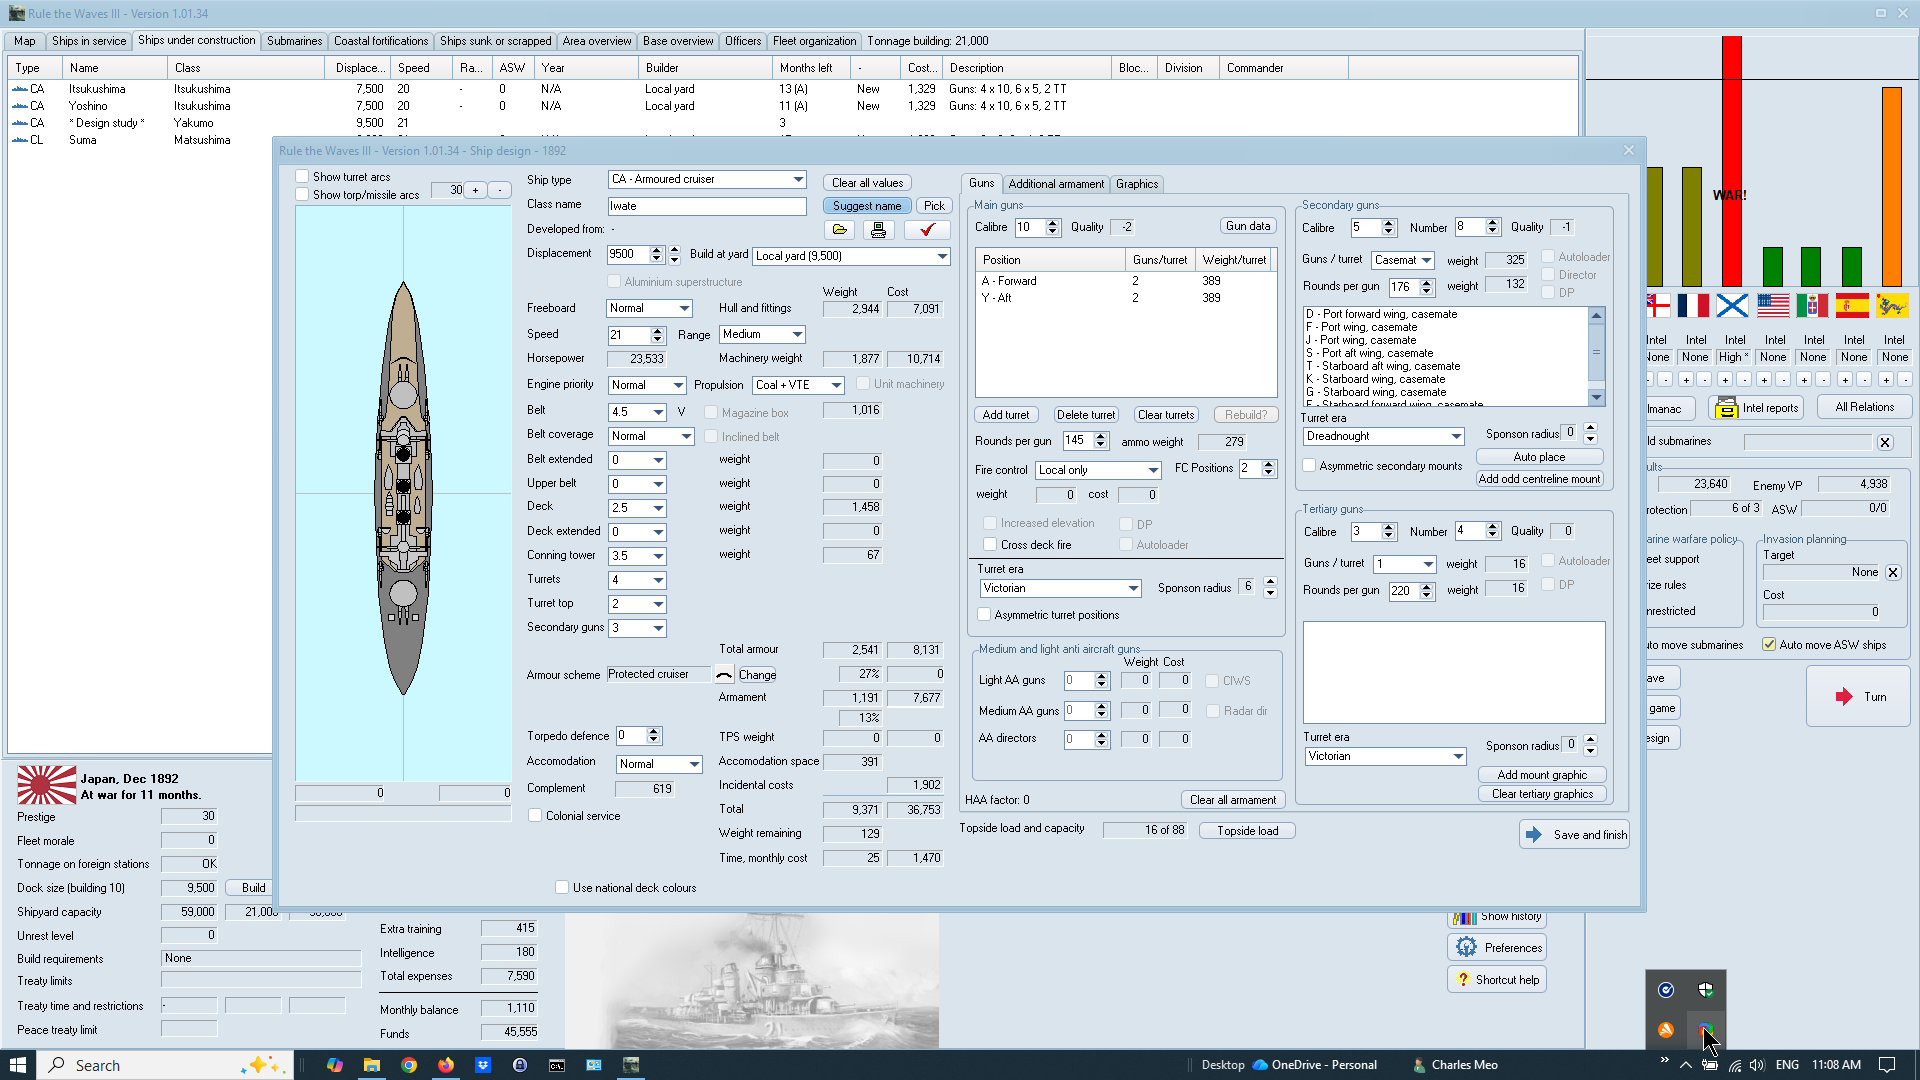Enable Show turret arcs checkbox
The height and width of the screenshot is (1080, 1920).
coord(302,177)
